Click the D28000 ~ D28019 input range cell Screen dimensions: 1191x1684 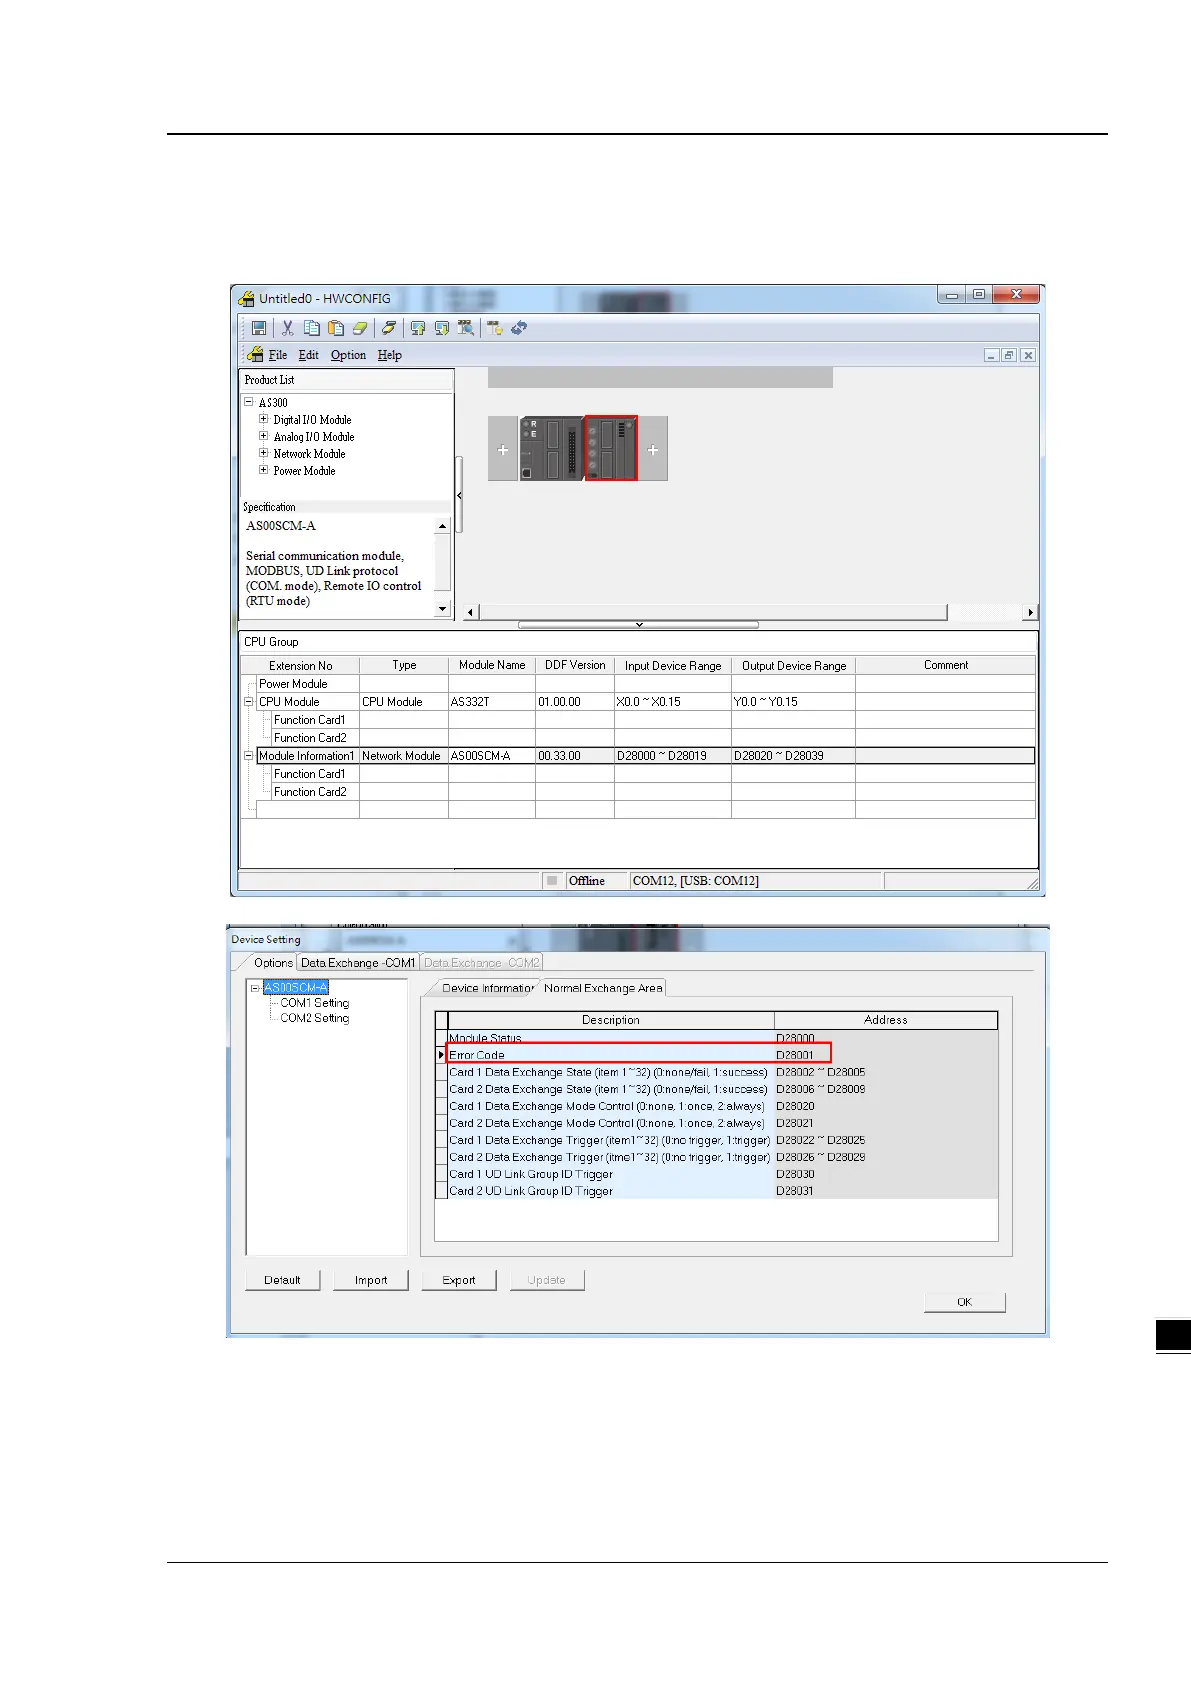pyautogui.click(x=672, y=756)
